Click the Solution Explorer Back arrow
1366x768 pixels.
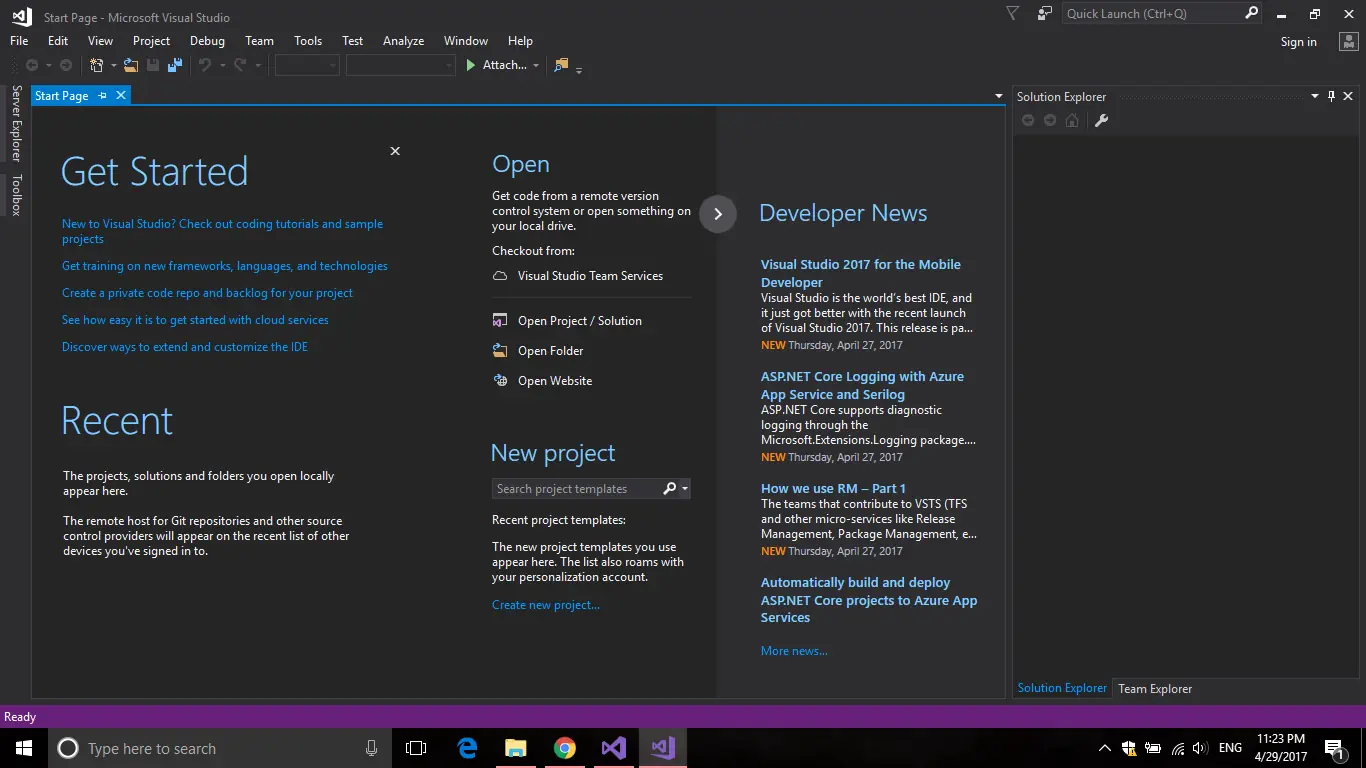(1028, 120)
